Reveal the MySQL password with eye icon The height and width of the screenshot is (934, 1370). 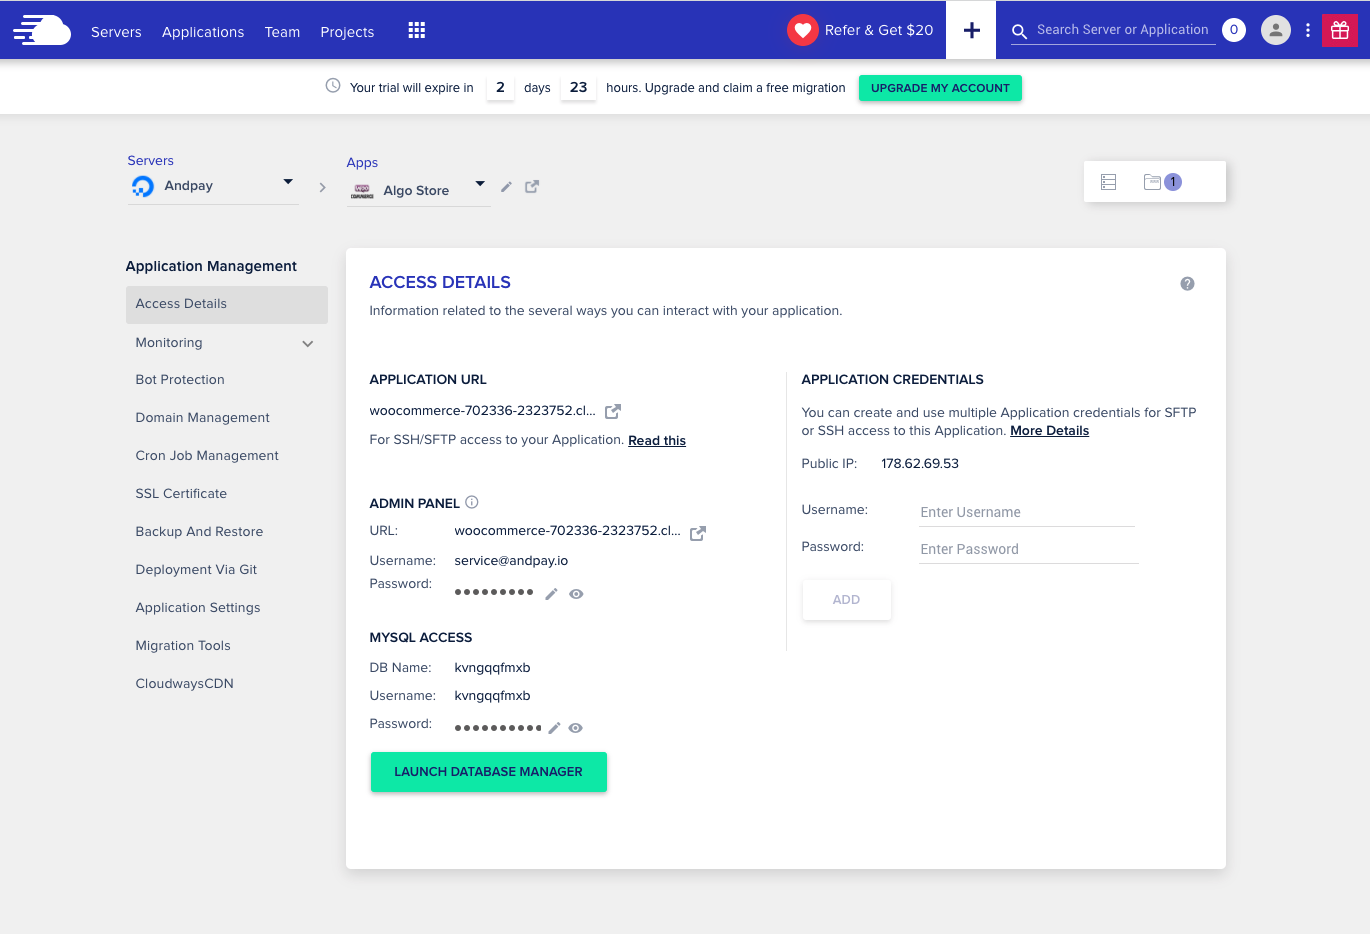tap(575, 728)
